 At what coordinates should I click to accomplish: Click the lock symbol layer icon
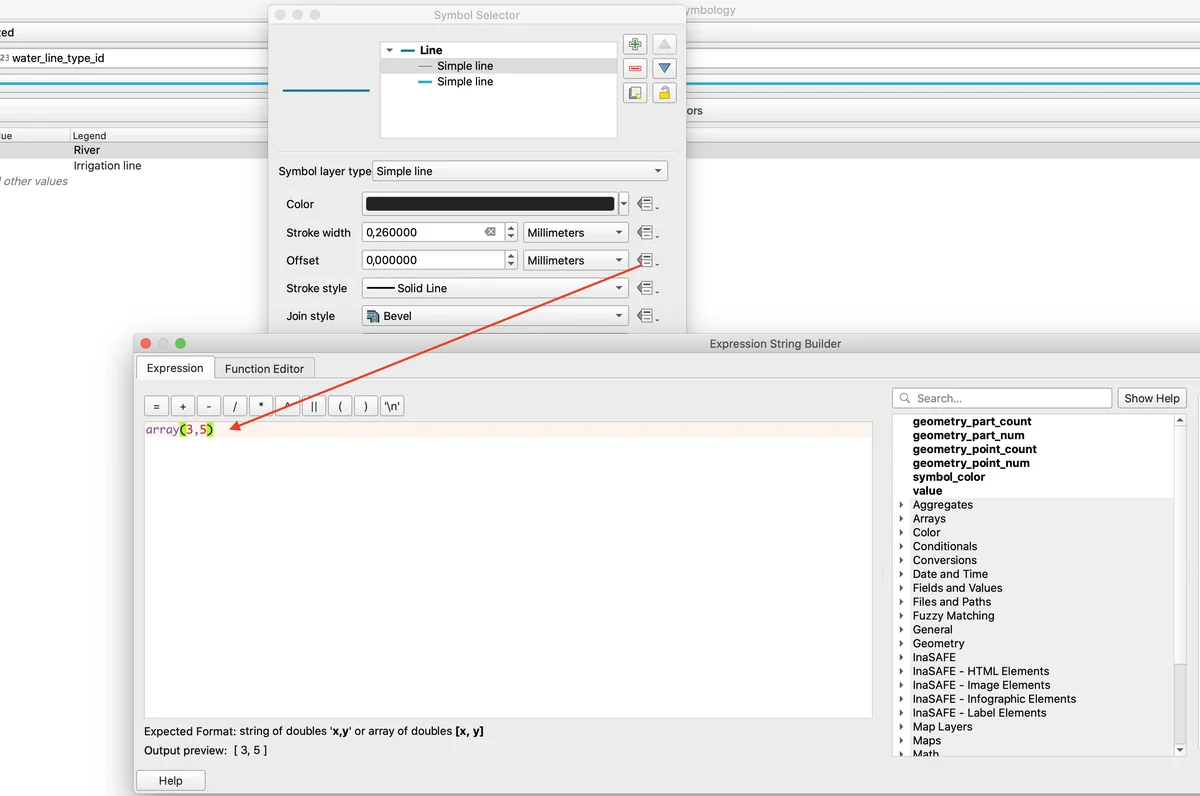pos(664,93)
